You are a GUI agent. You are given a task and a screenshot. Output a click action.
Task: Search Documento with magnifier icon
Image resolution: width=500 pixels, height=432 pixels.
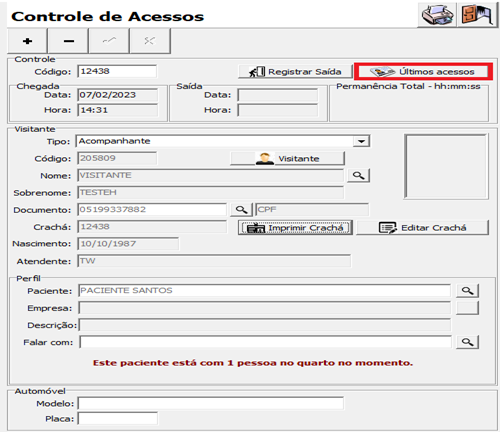point(241,210)
